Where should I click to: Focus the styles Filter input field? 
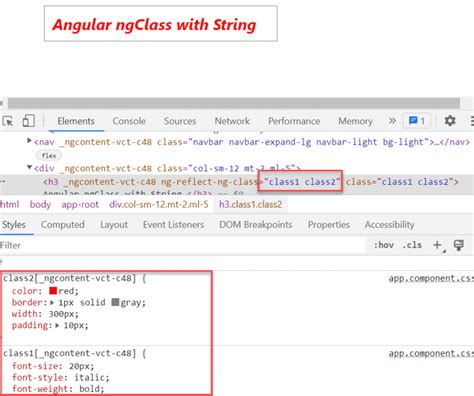click(x=182, y=246)
